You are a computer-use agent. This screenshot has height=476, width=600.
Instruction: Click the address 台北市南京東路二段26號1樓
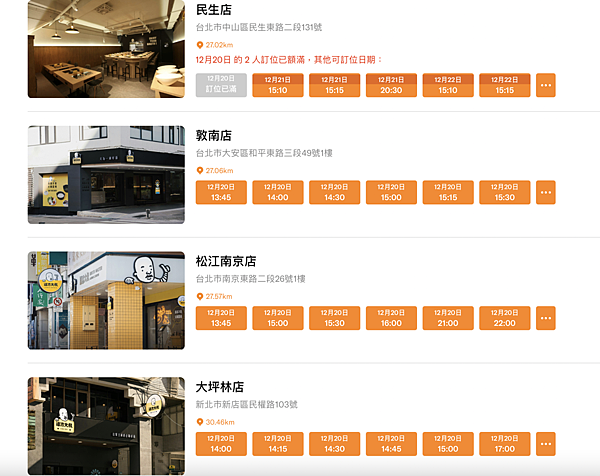coord(251,279)
